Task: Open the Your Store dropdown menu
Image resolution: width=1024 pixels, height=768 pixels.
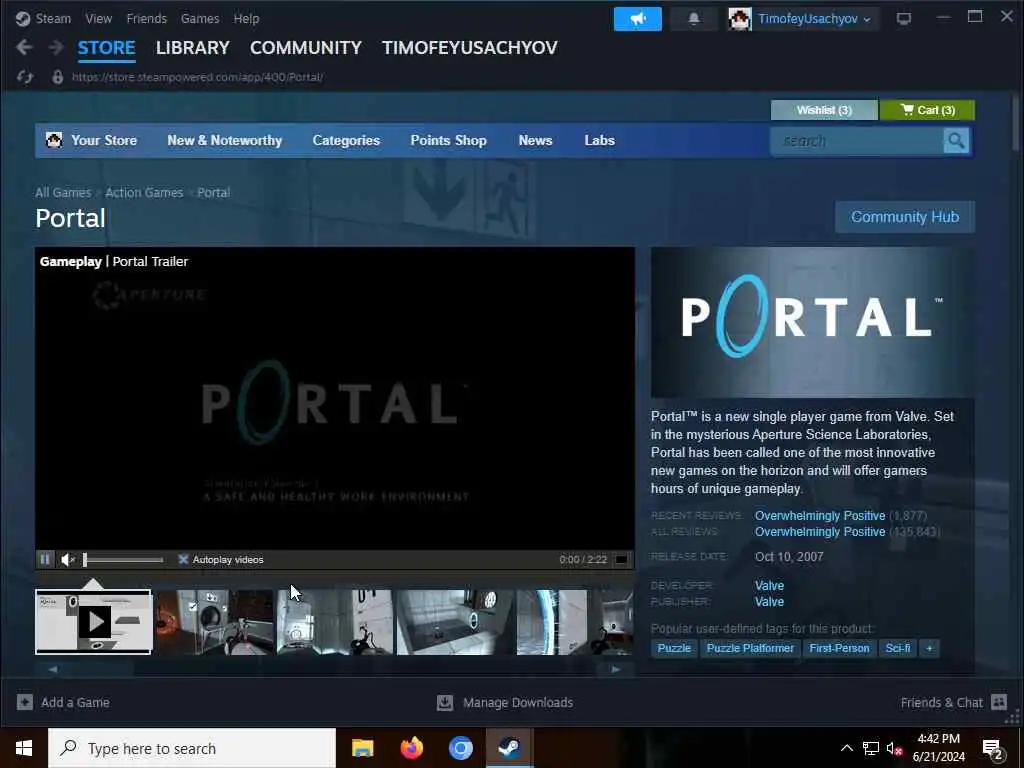Action: 104,140
